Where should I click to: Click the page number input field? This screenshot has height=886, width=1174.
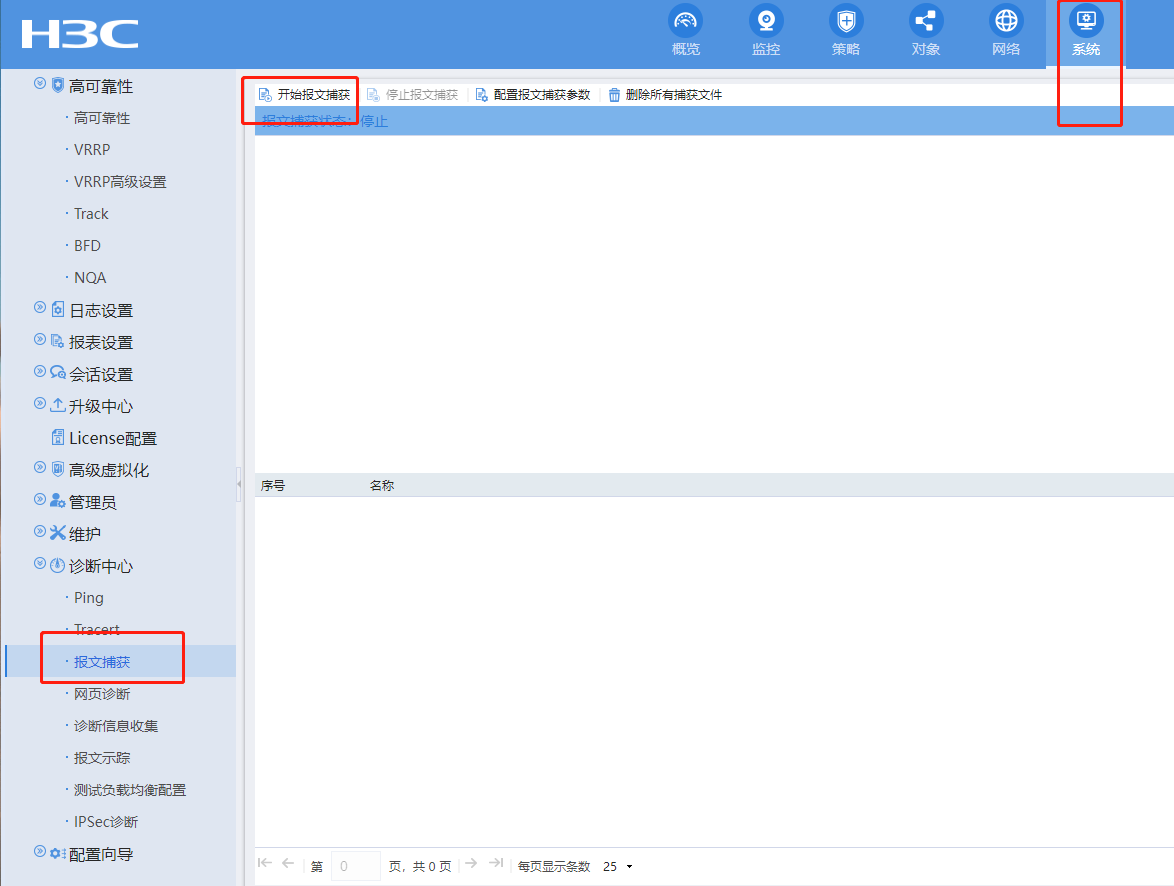click(x=356, y=867)
